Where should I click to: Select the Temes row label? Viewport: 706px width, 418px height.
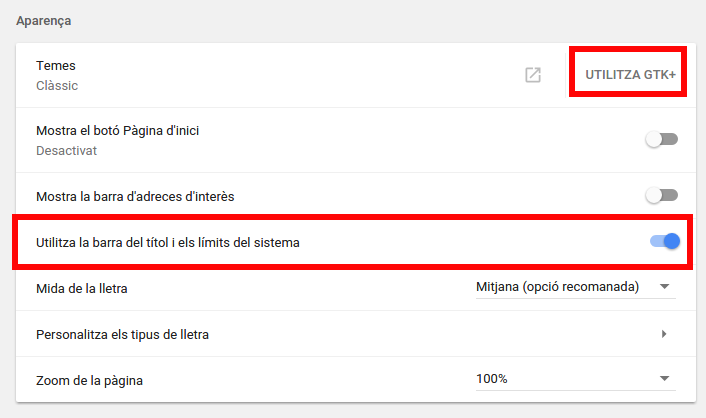click(56, 66)
